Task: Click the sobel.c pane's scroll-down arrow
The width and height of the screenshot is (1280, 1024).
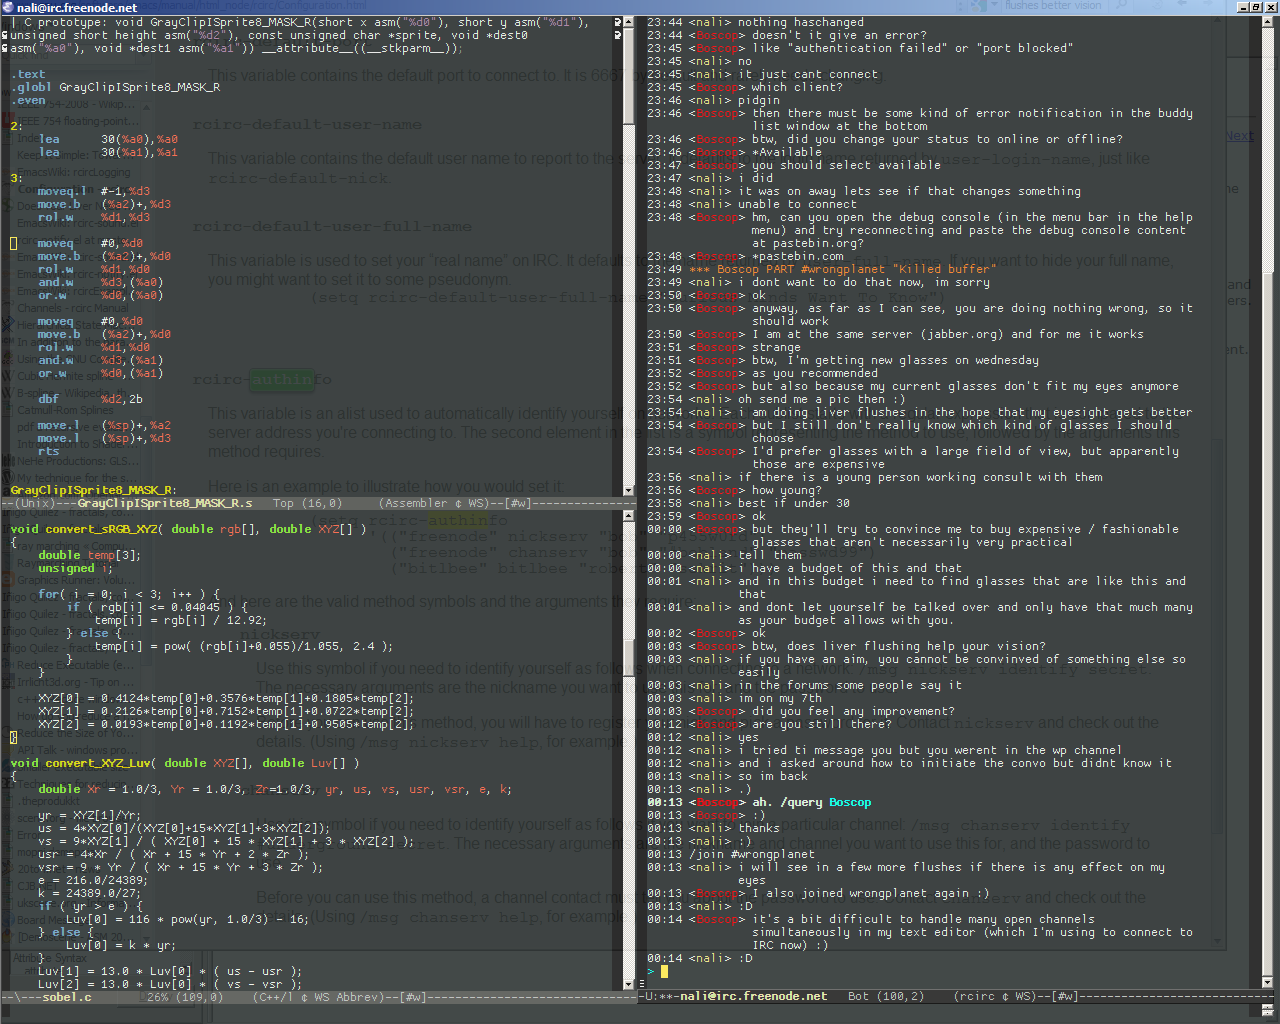Action: [629, 982]
